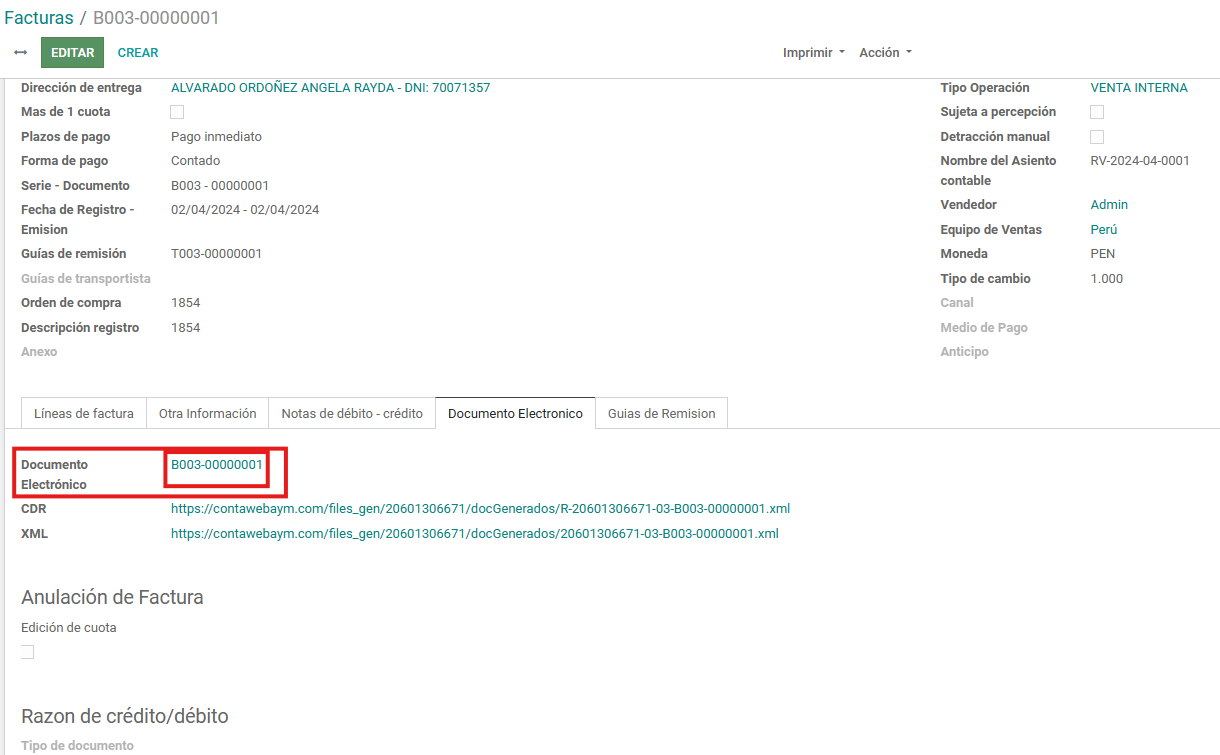Open the XML document URL link
The width and height of the screenshot is (1220, 755).
coord(474,534)
